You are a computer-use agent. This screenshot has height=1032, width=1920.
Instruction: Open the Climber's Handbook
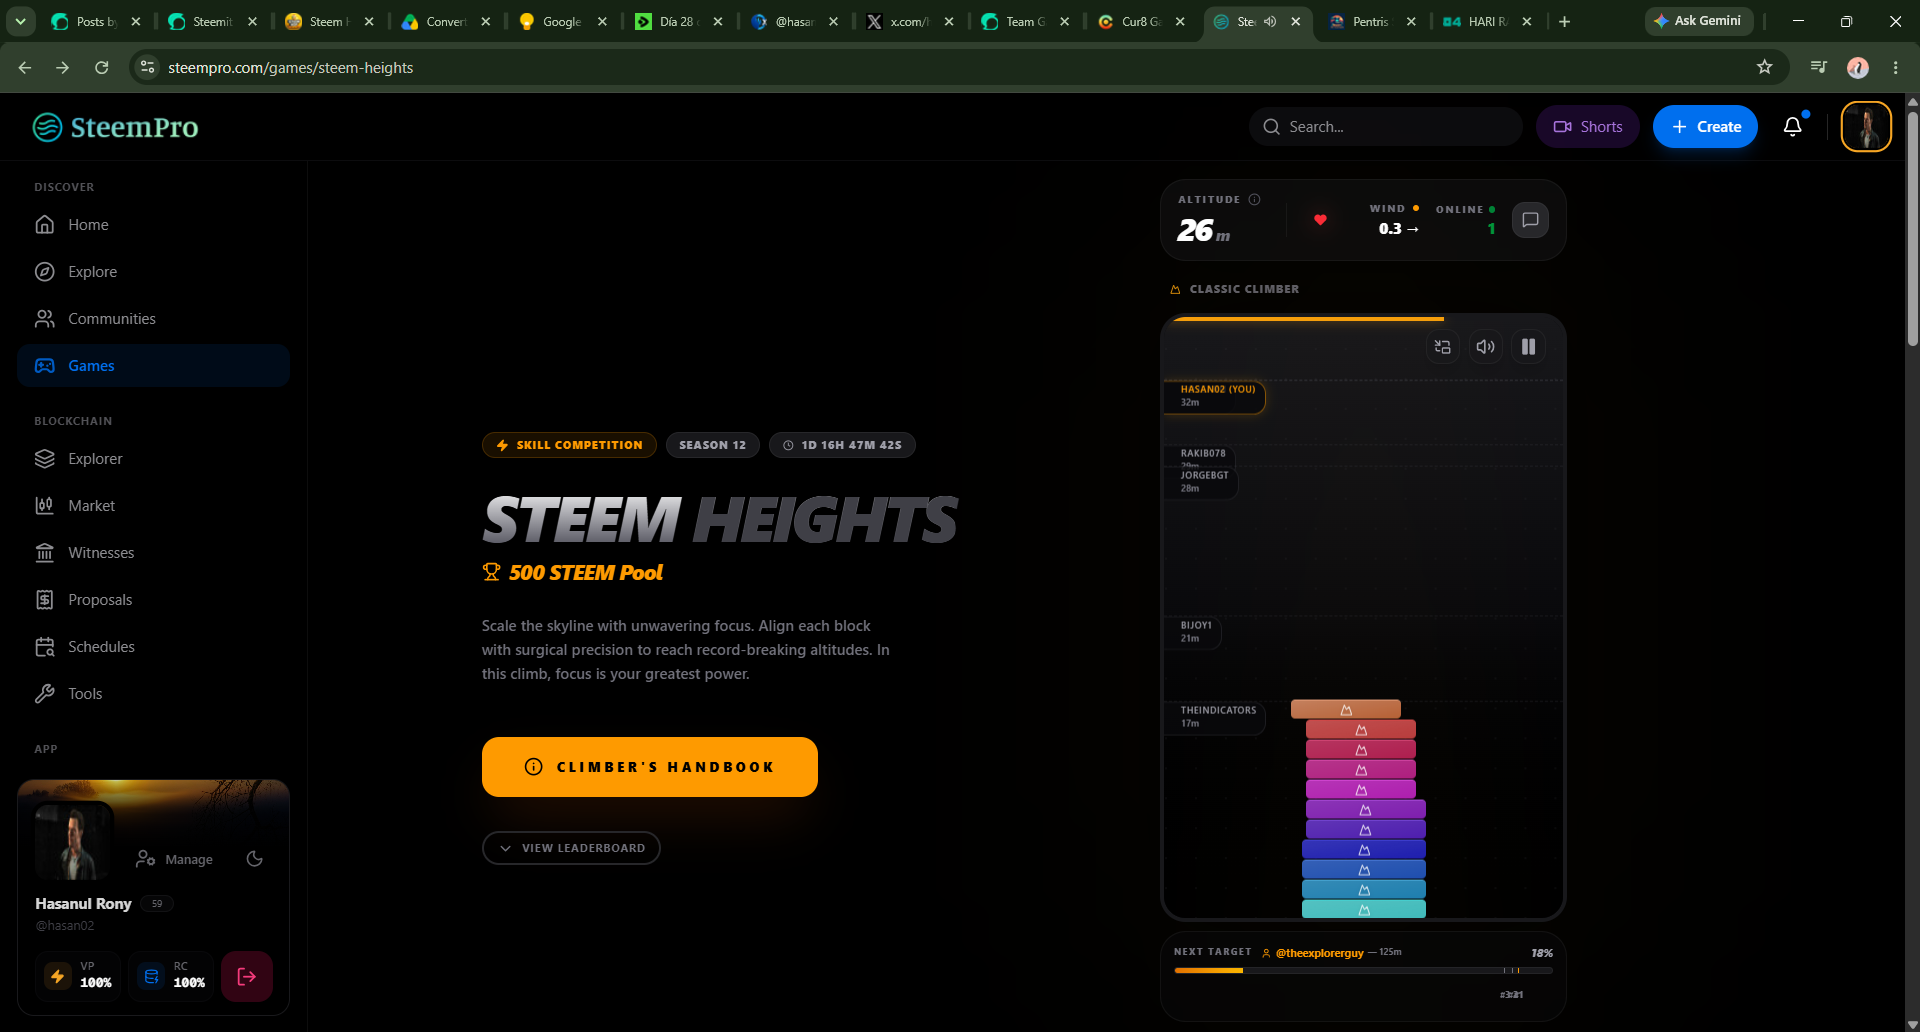pyautogui.click(x=650, y=767)
